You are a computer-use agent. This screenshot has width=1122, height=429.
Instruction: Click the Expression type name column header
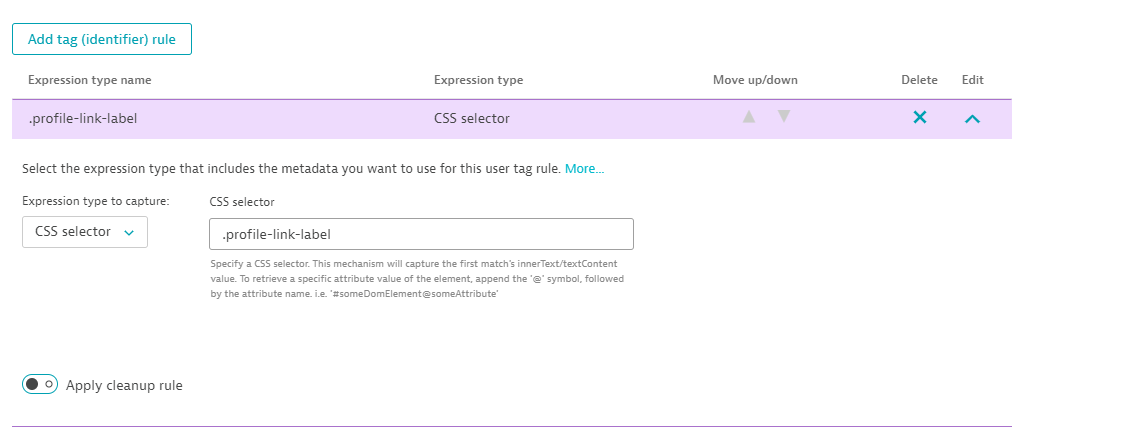[90, 80]
